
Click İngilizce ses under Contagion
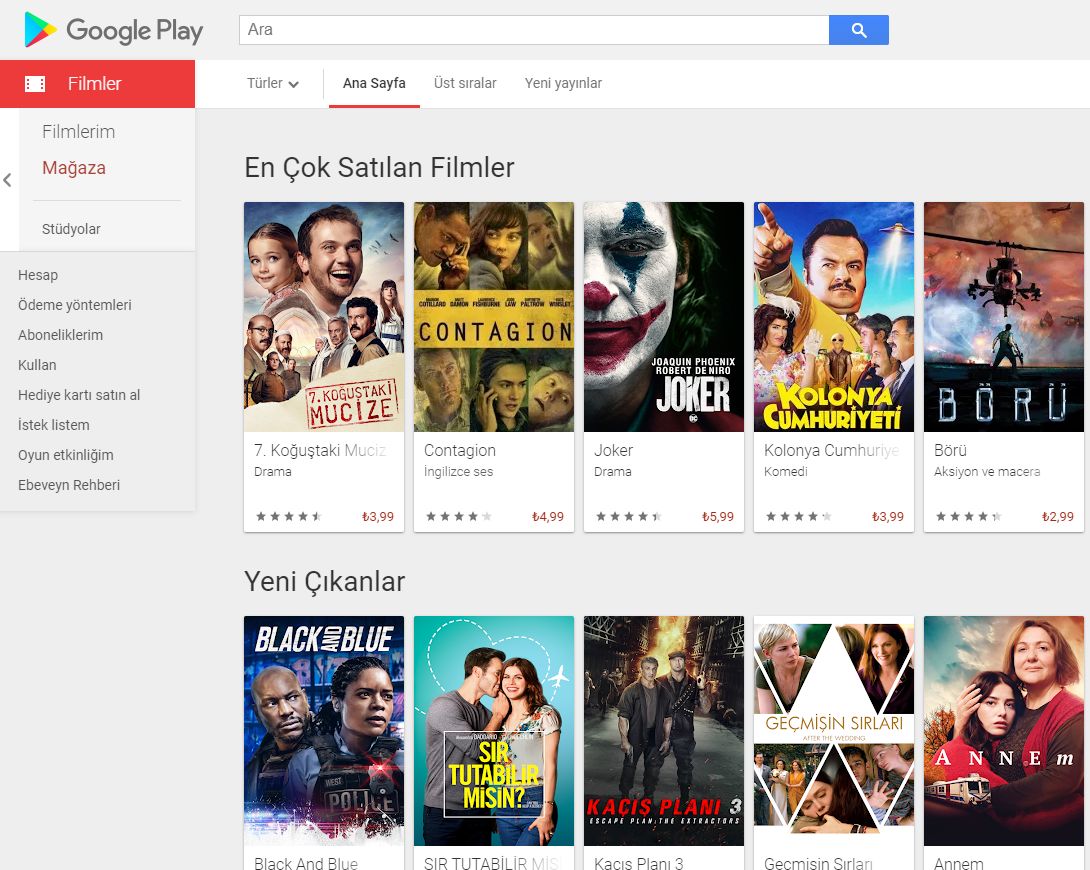[458, 471]
